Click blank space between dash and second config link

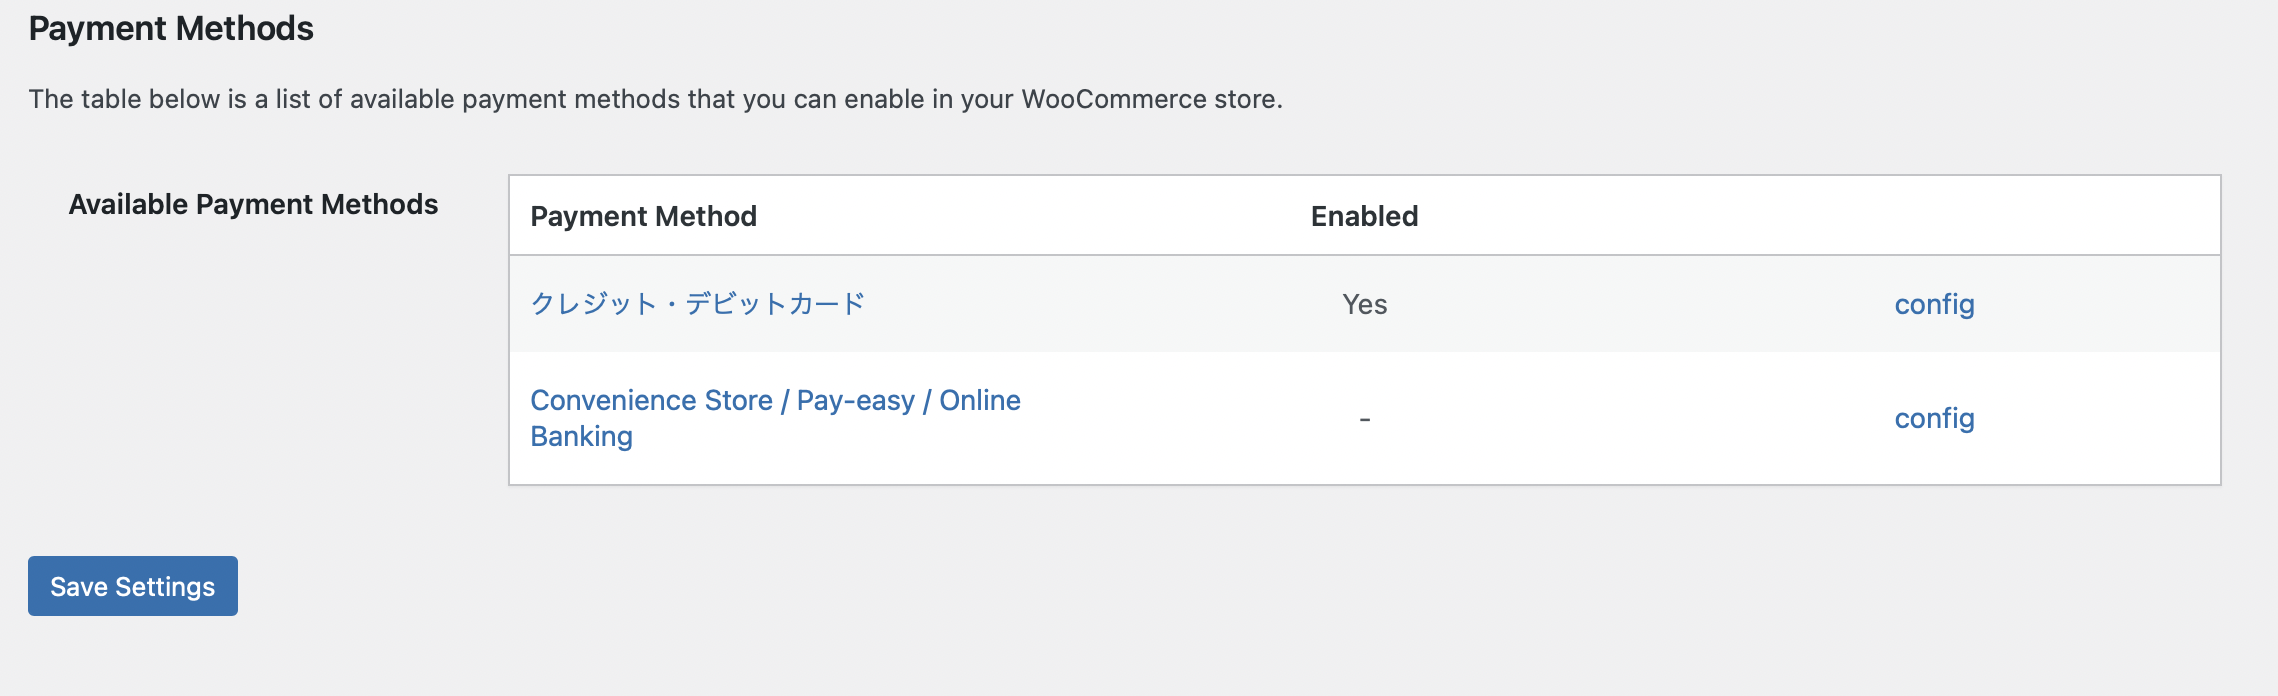coord(1640,419)
